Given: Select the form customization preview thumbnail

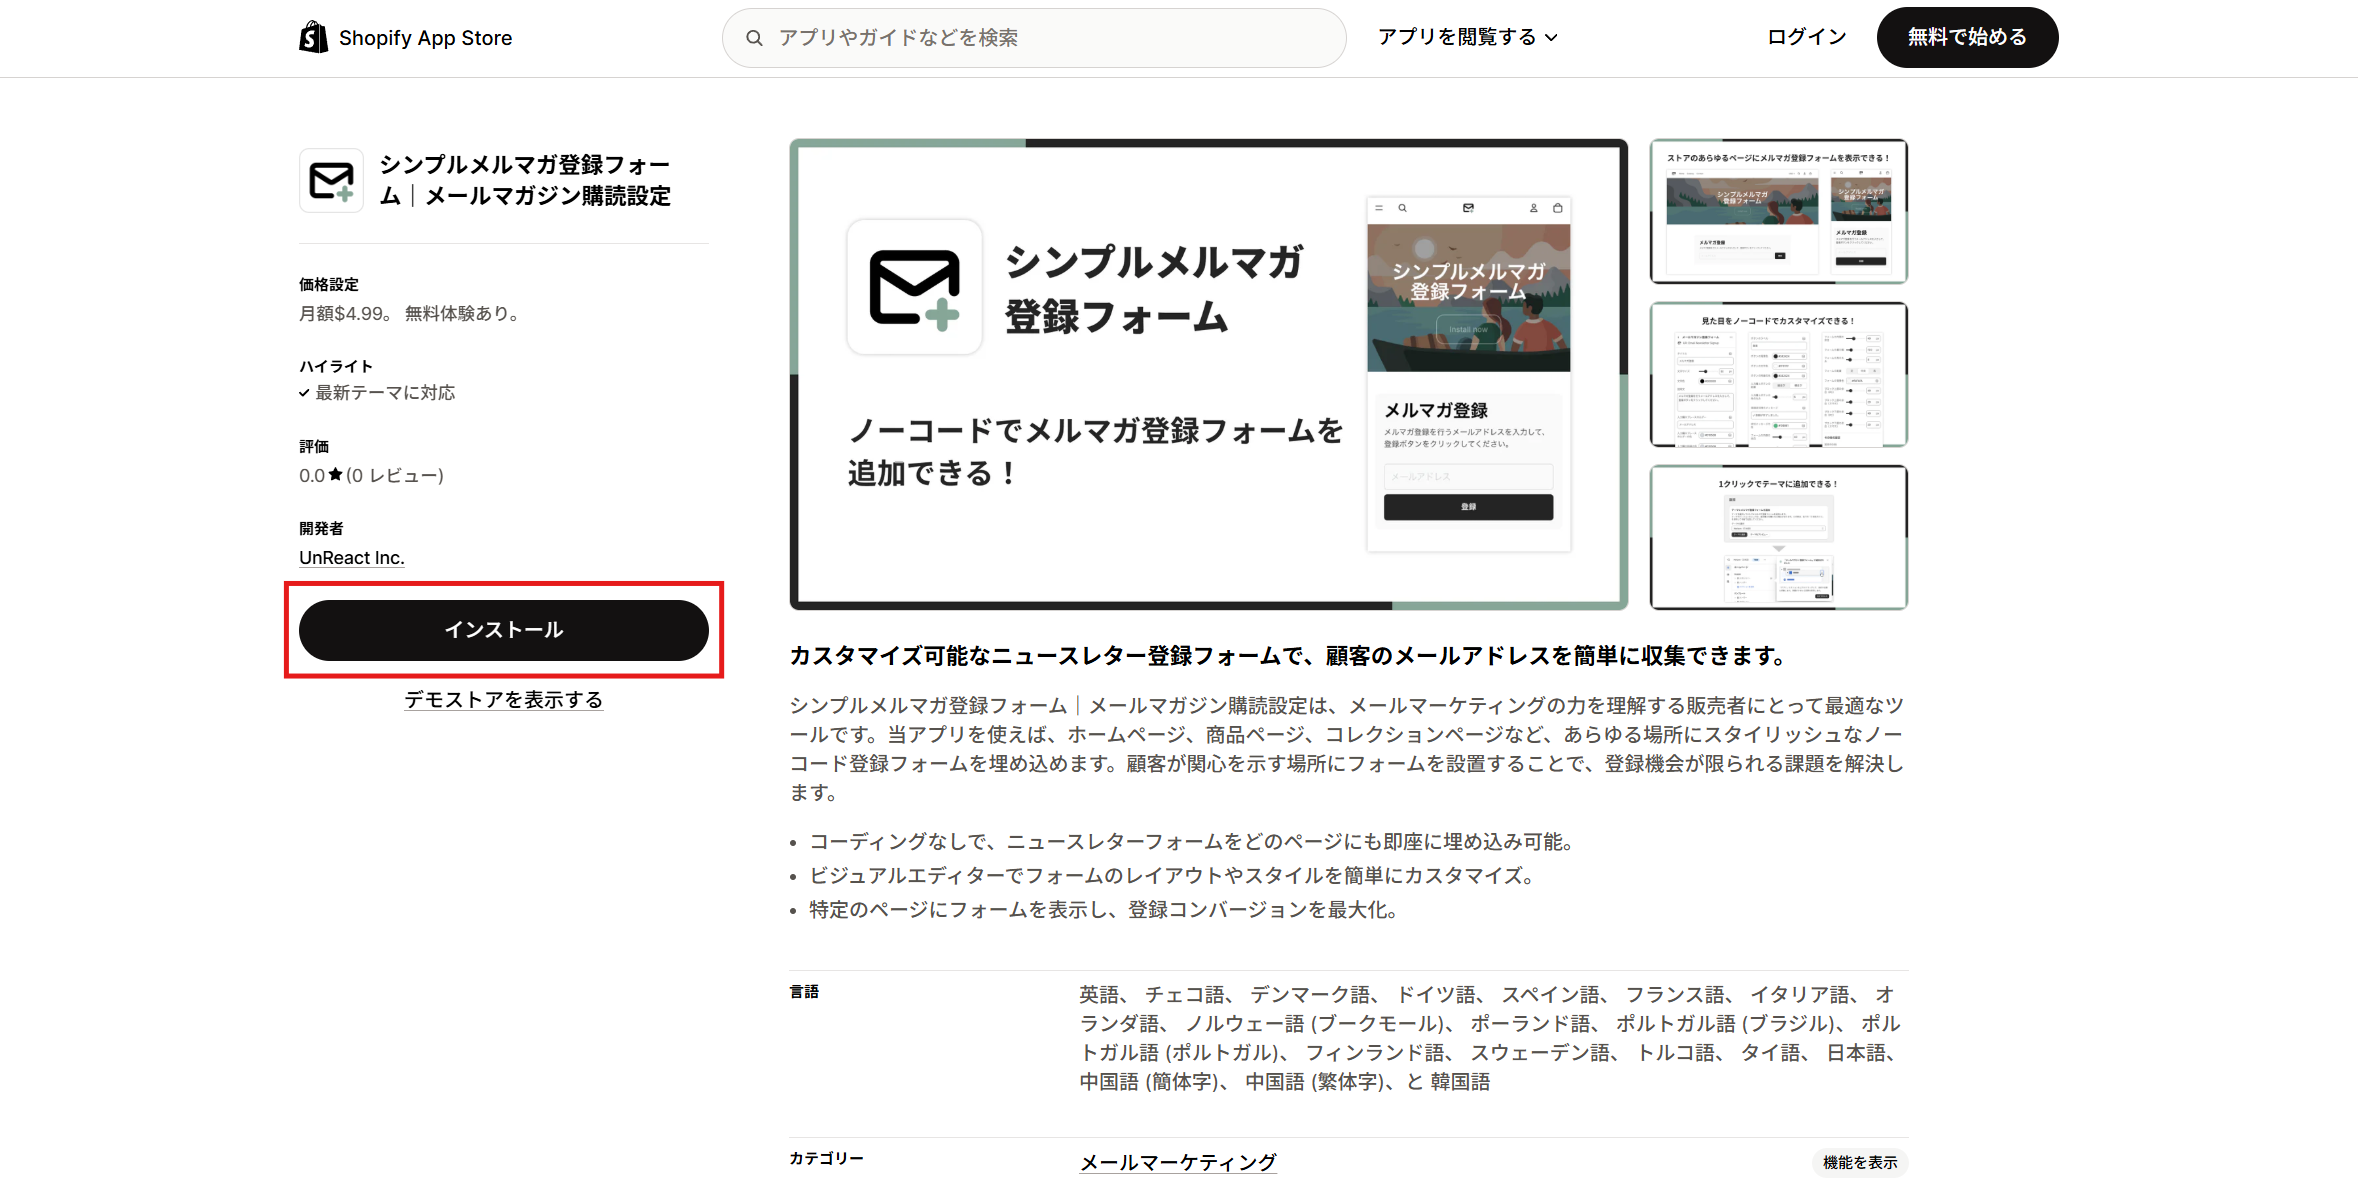Looking at the screenshot, I should pos(1778,374).
